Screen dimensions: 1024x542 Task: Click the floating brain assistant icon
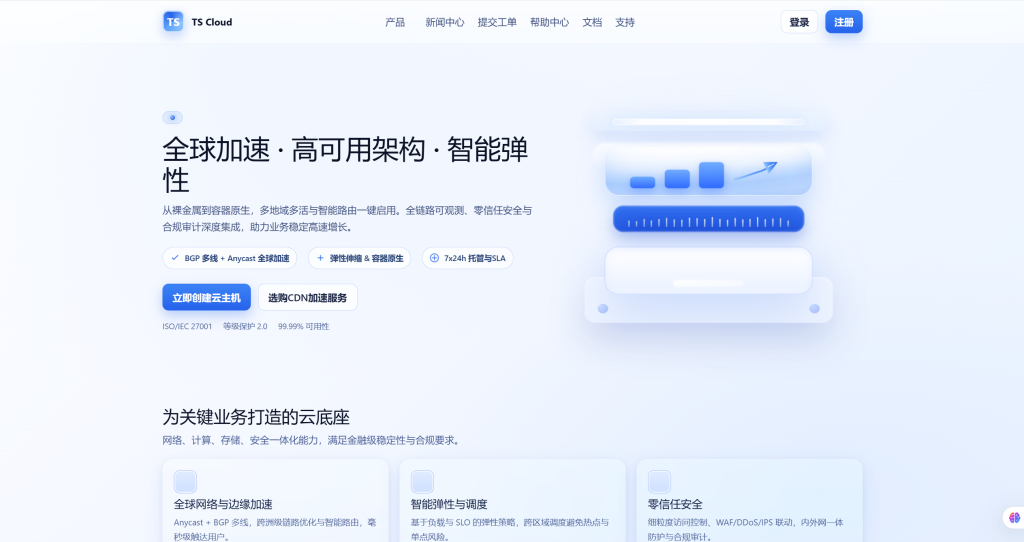pos(1014,518)
